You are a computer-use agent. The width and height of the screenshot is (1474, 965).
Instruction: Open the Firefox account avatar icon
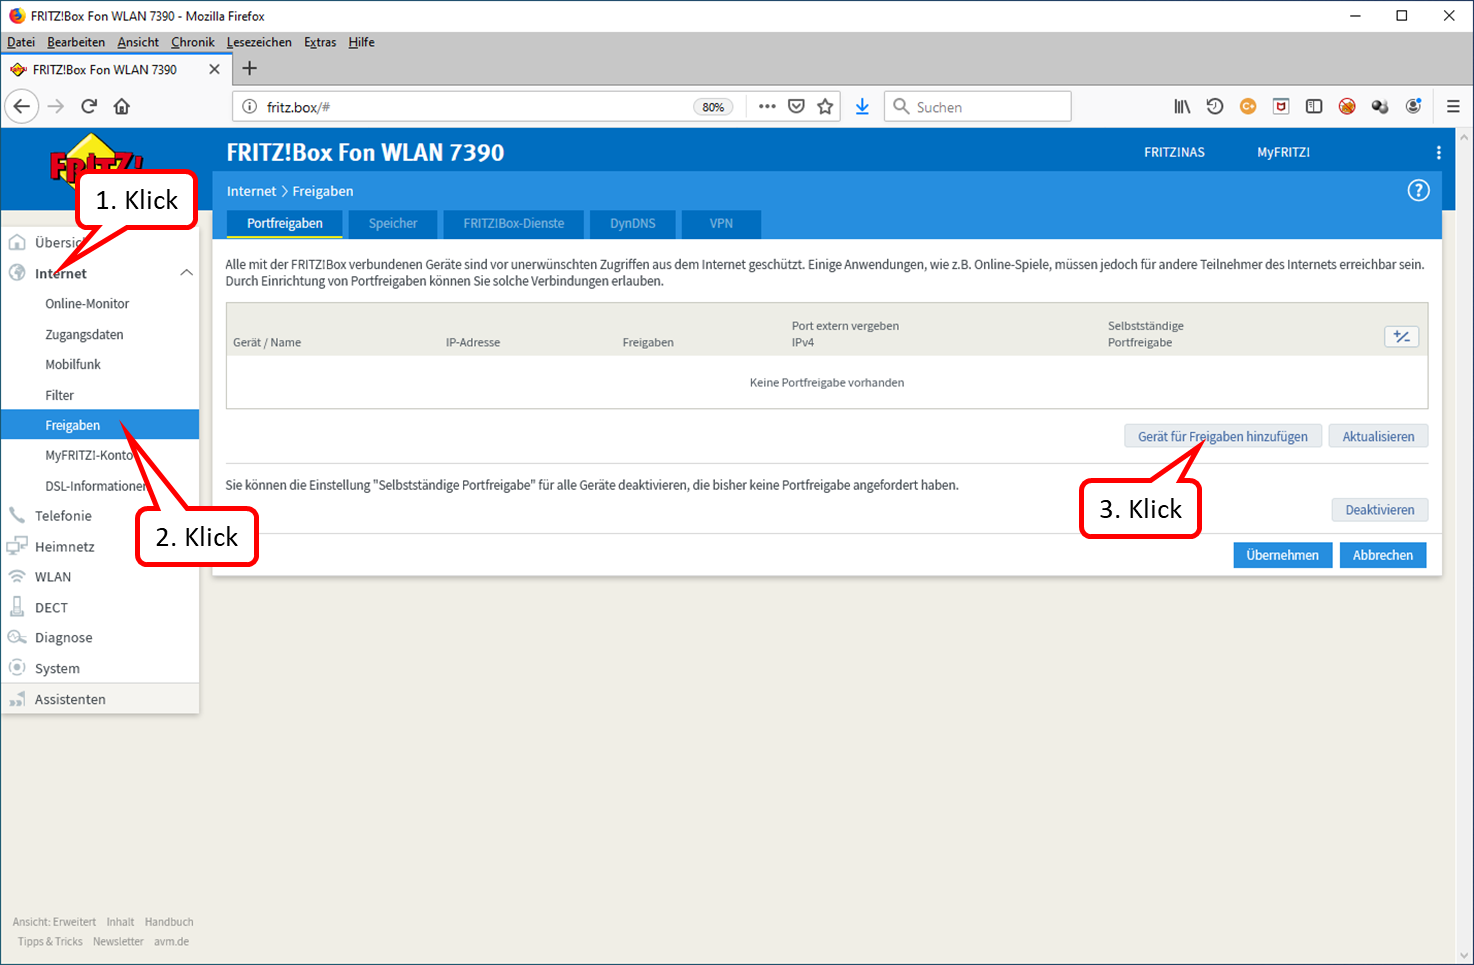tap(1413, 106)
